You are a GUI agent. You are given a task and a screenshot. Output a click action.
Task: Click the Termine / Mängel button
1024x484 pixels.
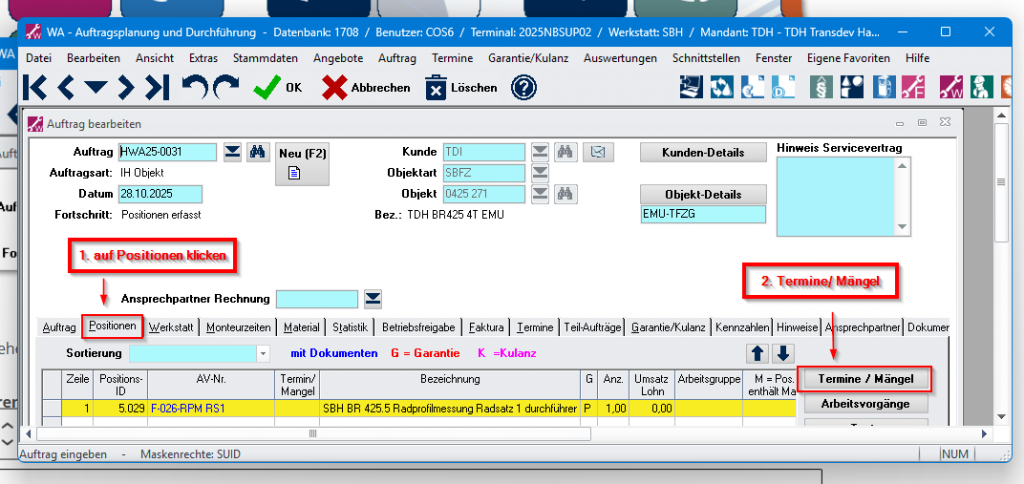pos(865,379)
